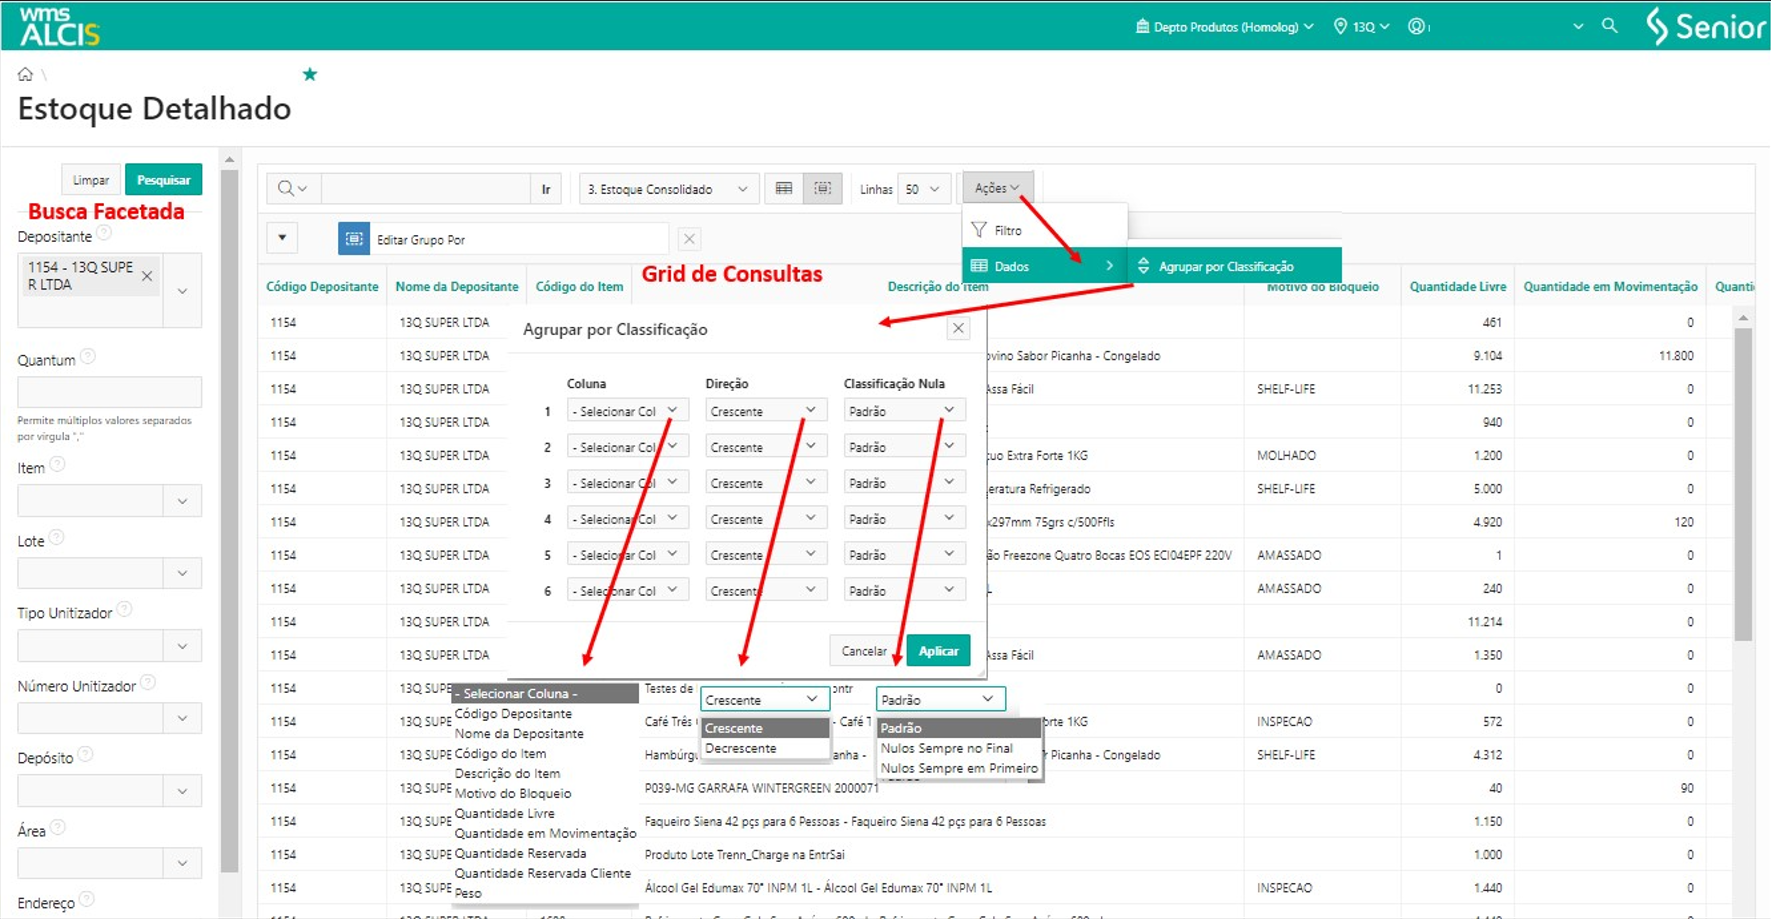Screen dimensions: 1772x922
Task: Click the facet panel vertical scrollbar
Action: [230, 520]
